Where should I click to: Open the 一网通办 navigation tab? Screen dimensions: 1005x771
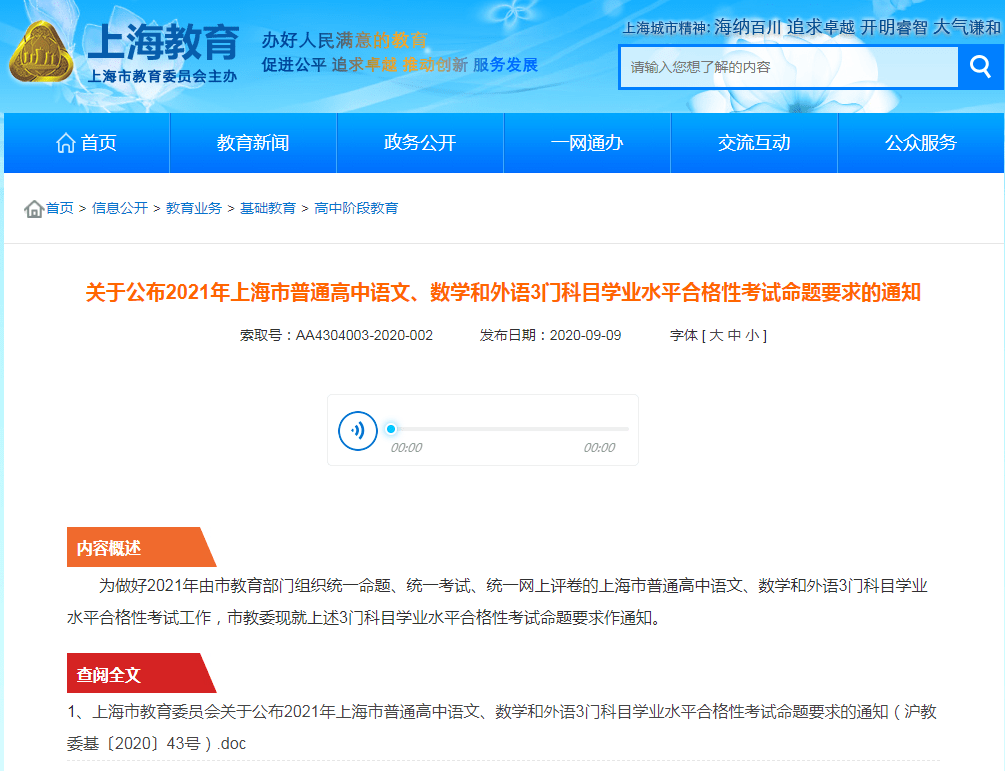(587, 143)
